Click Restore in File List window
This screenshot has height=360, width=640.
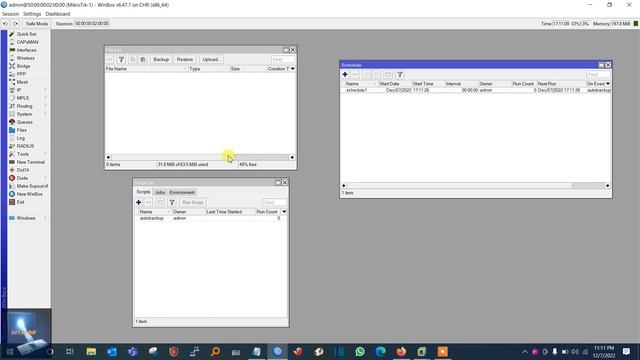click(x=184, y=60)
